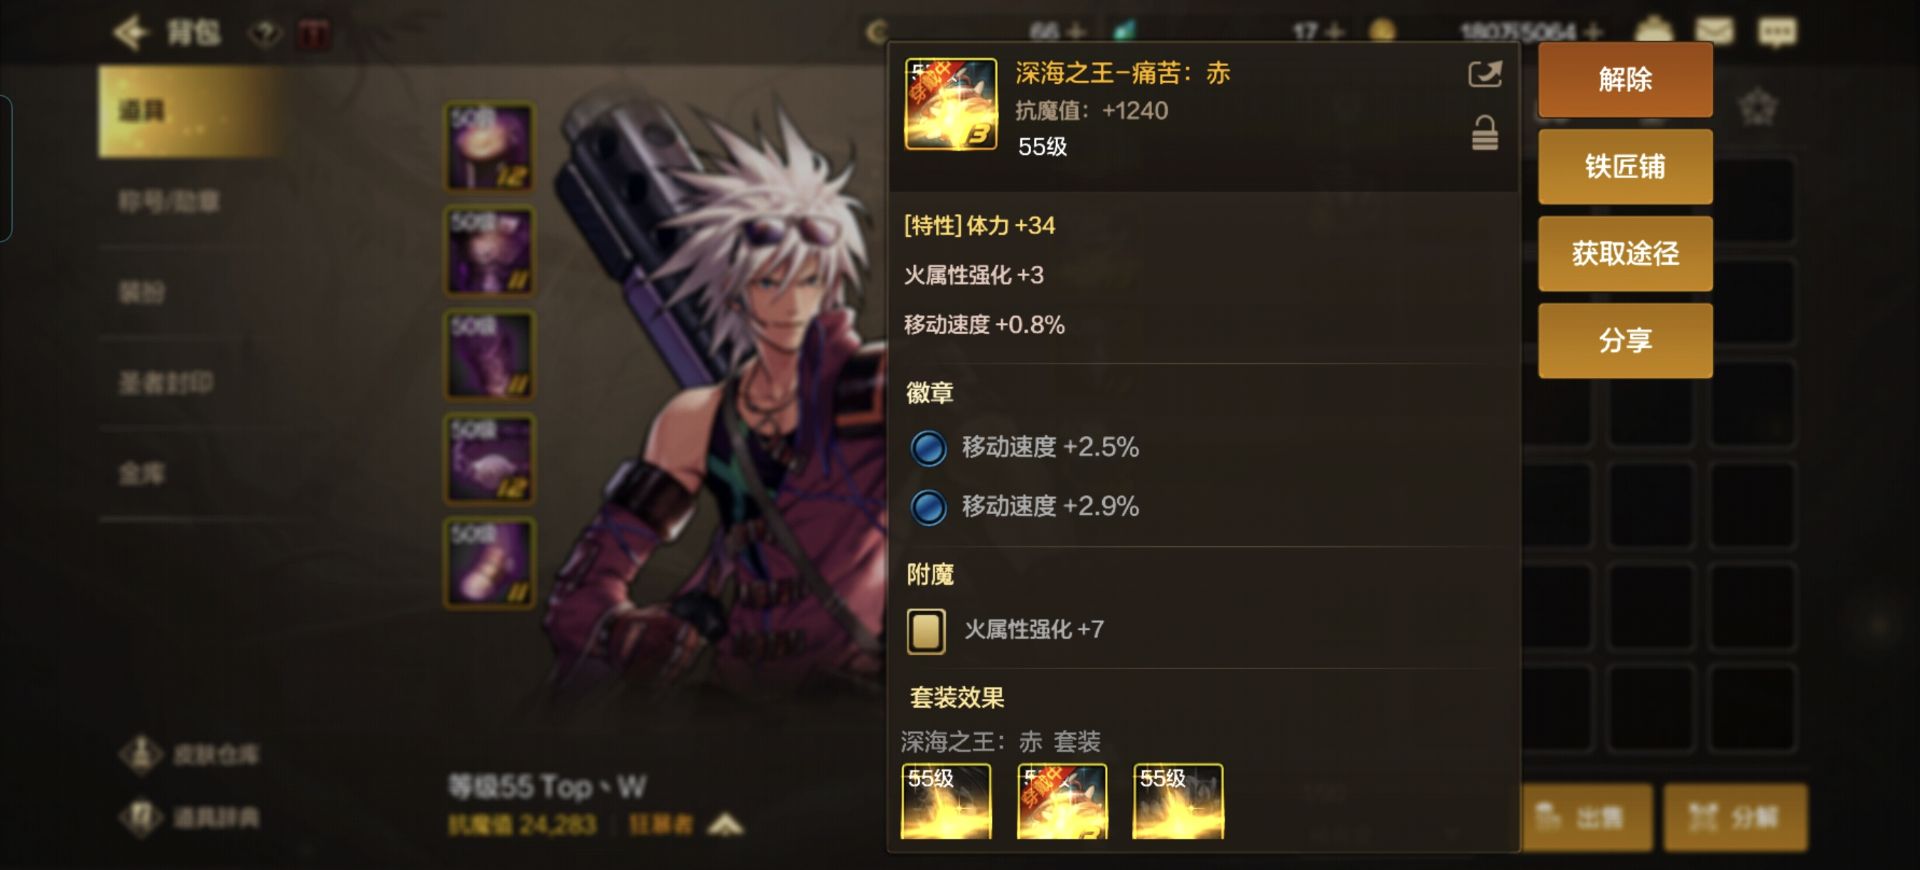
Task: Select first 55级 set piece thumbnail
Action: click(x=946, y=801)
